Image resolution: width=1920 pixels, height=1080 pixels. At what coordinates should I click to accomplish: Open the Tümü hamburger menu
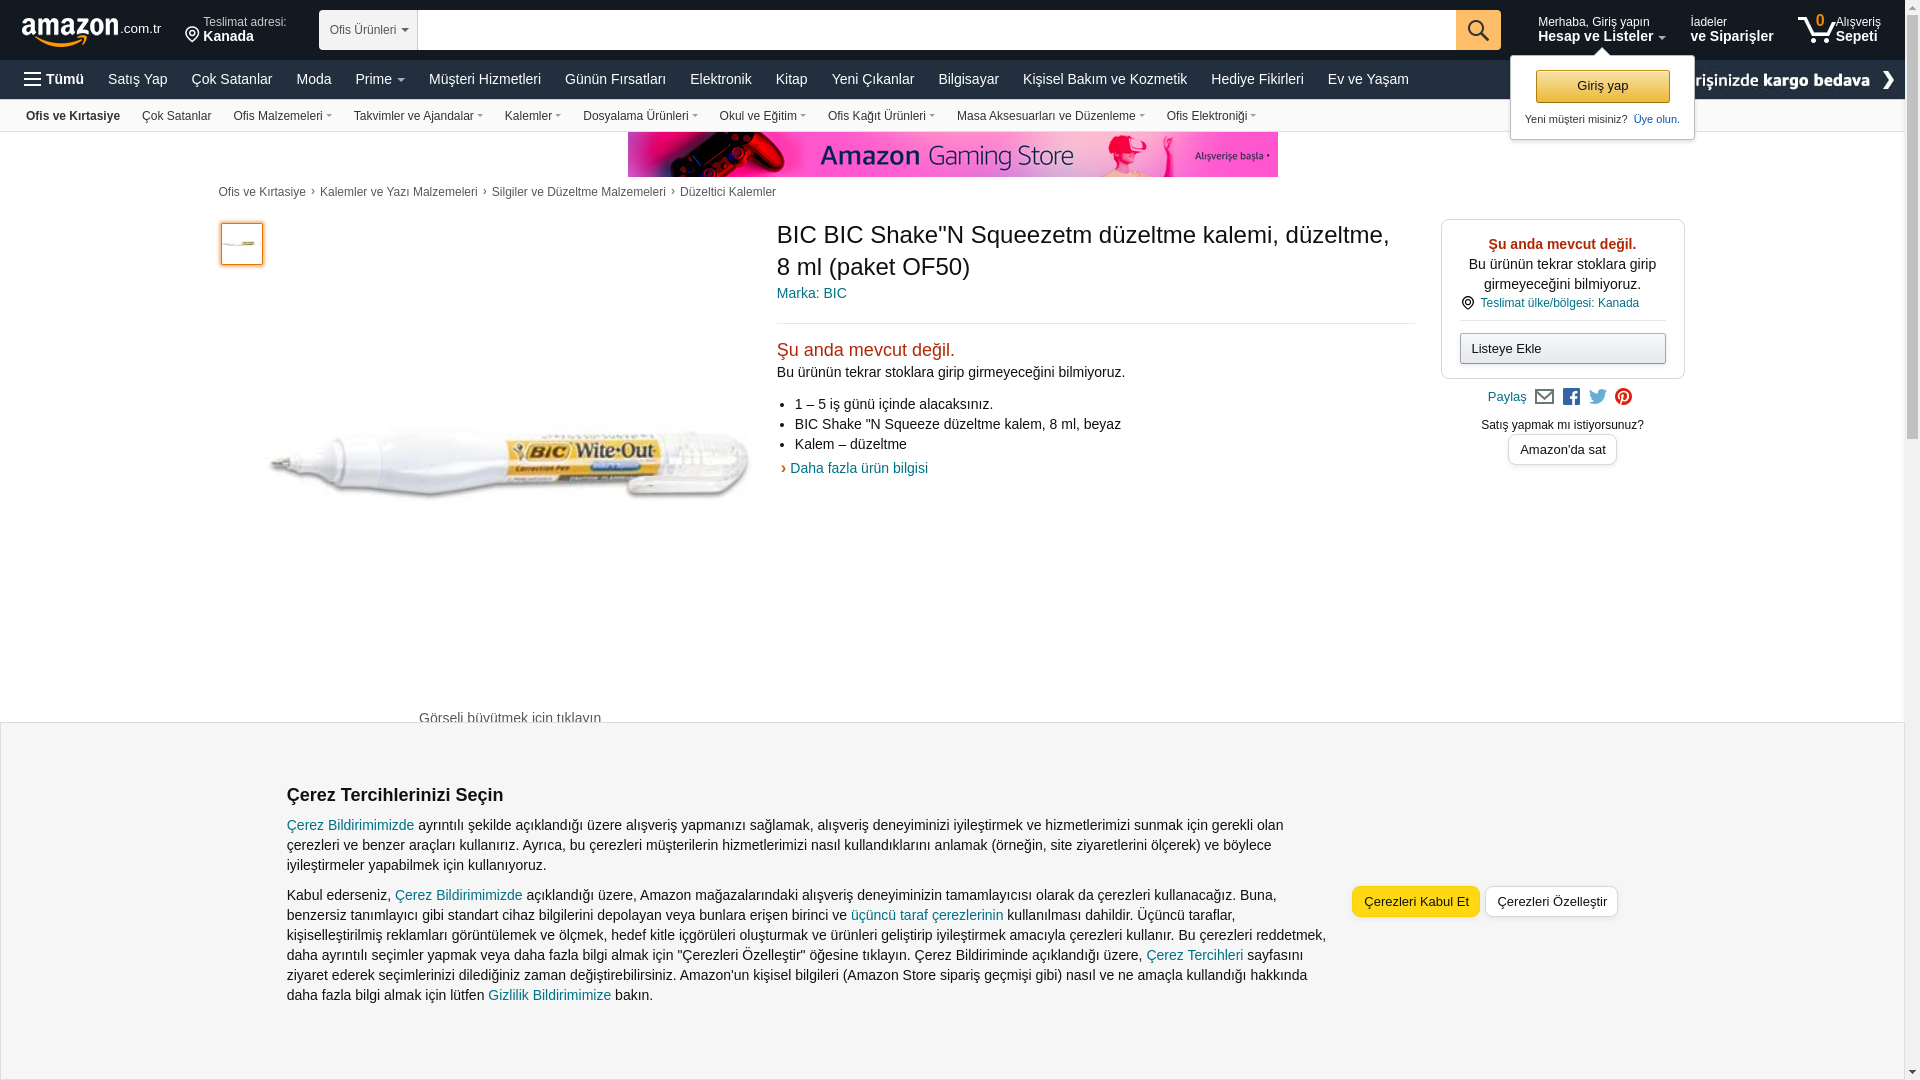[54, 79]
